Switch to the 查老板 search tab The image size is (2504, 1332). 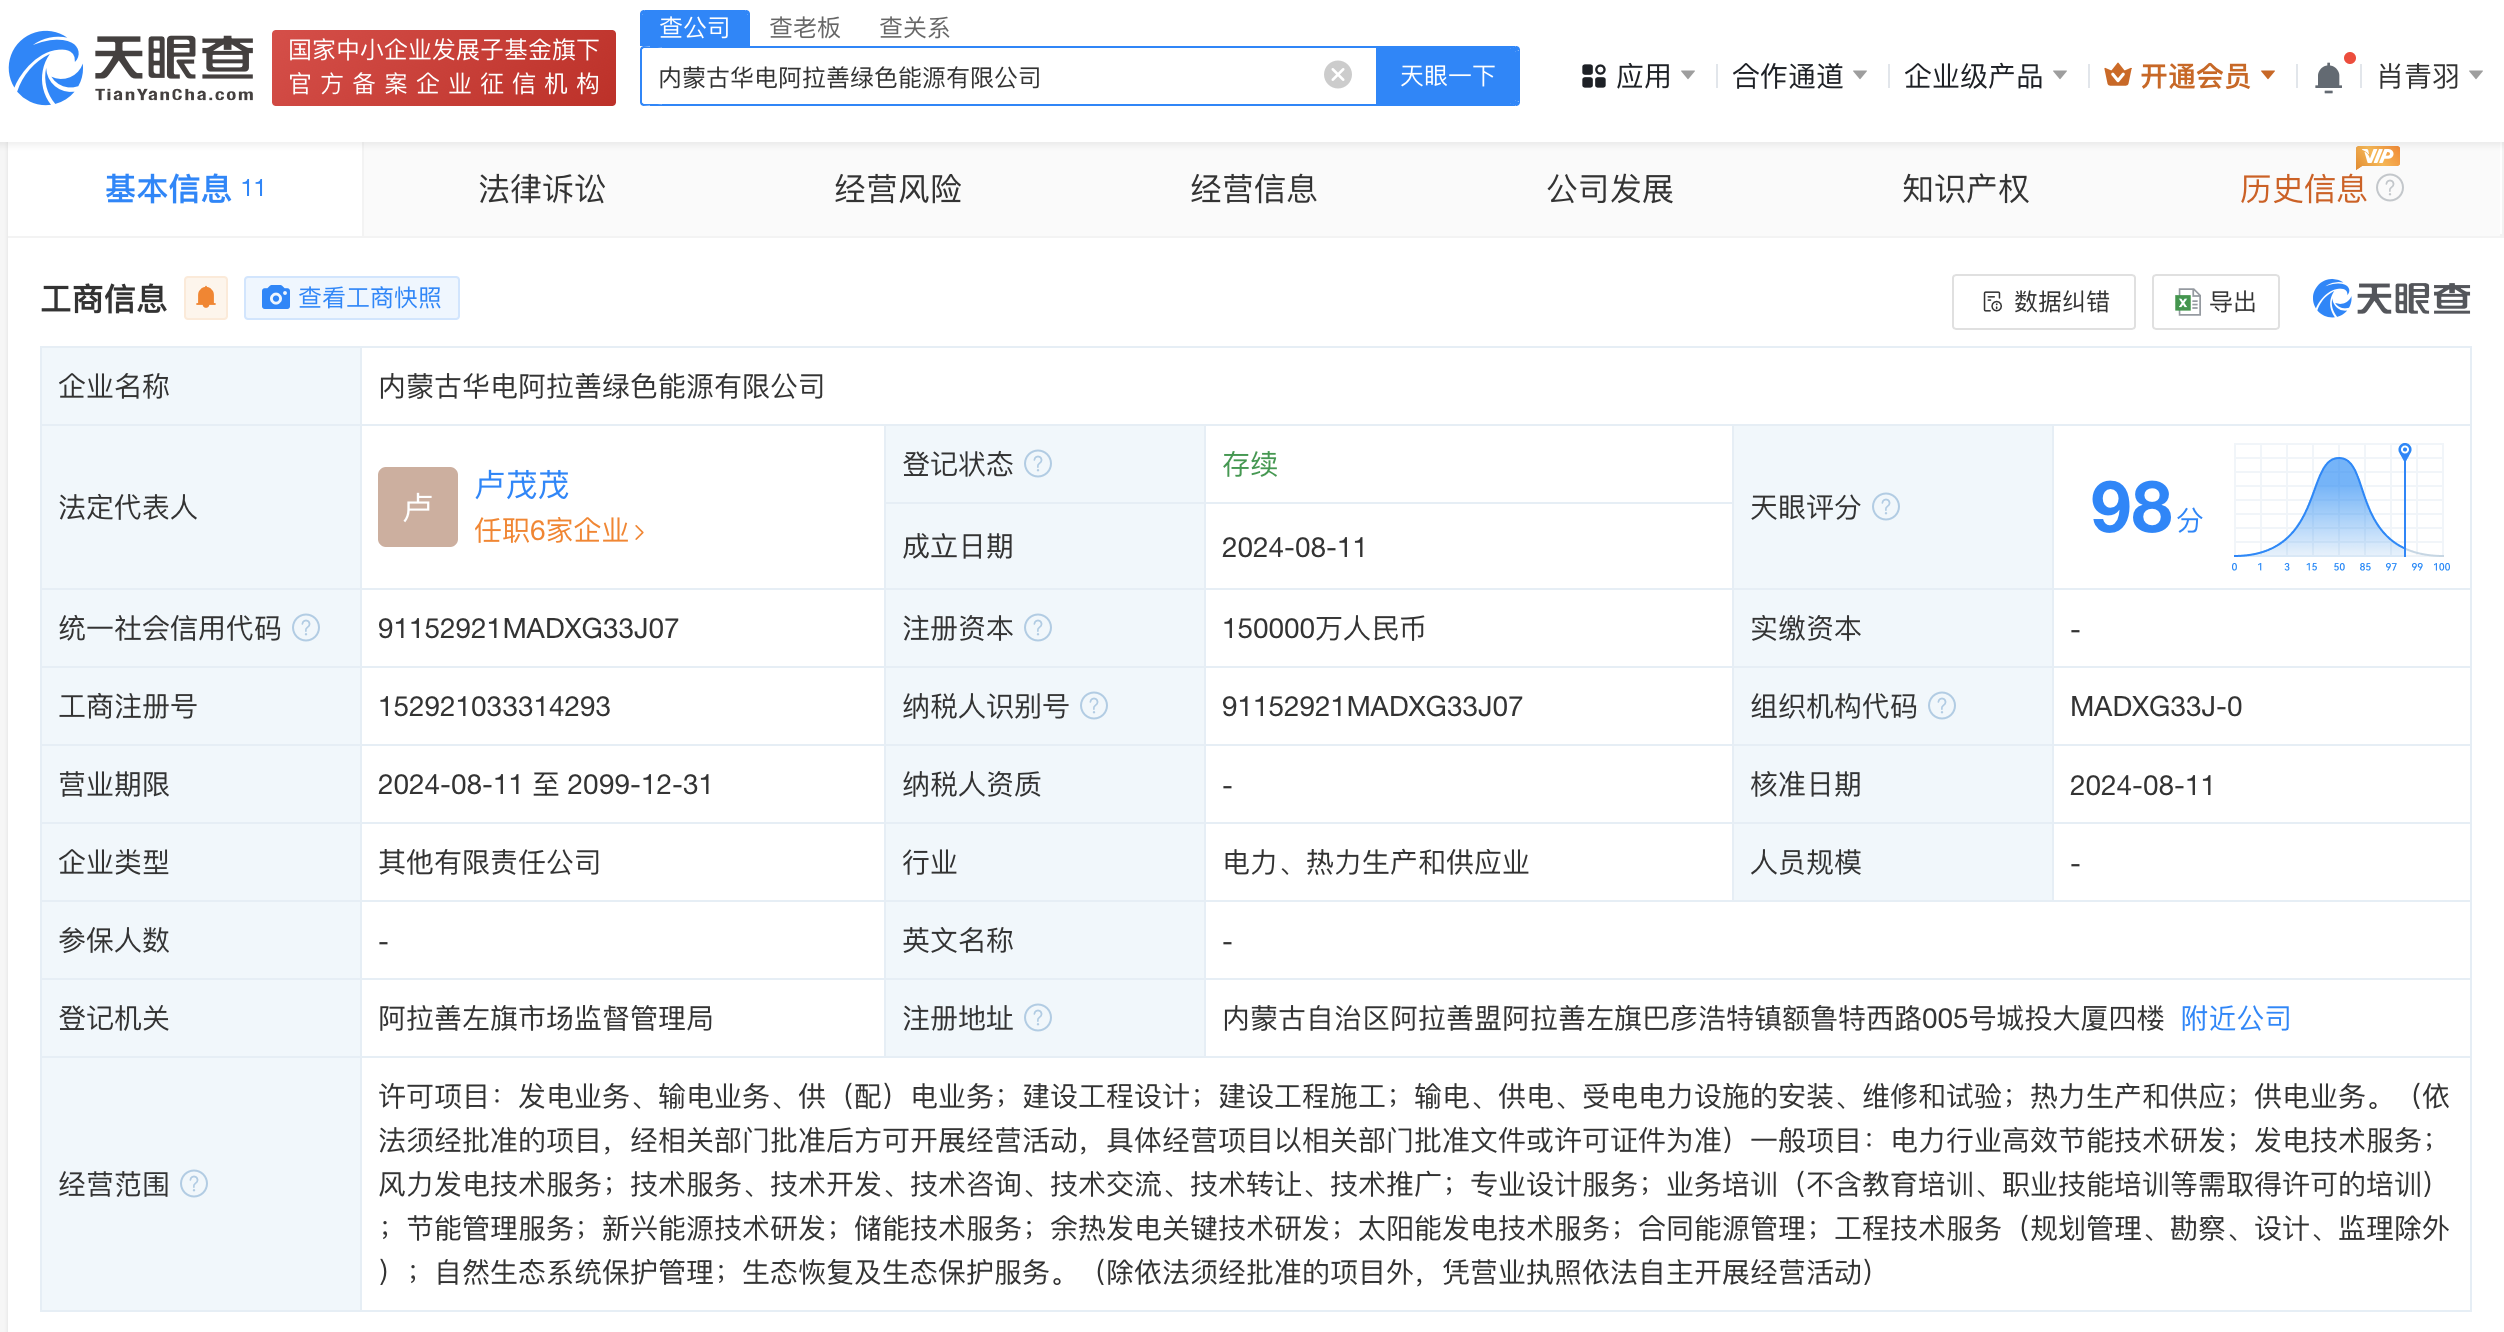803,27
